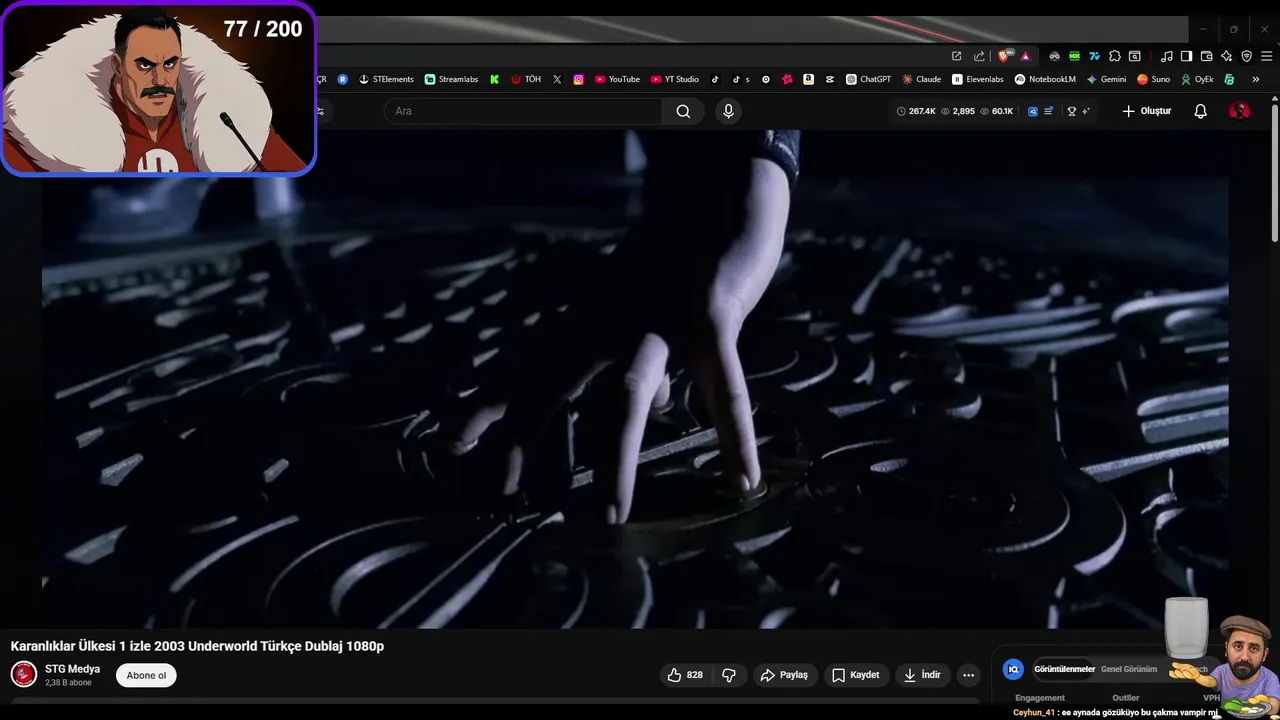1280x720 pixels.
Task: Click the Oluştur create button
Action: pos(1146,111)
